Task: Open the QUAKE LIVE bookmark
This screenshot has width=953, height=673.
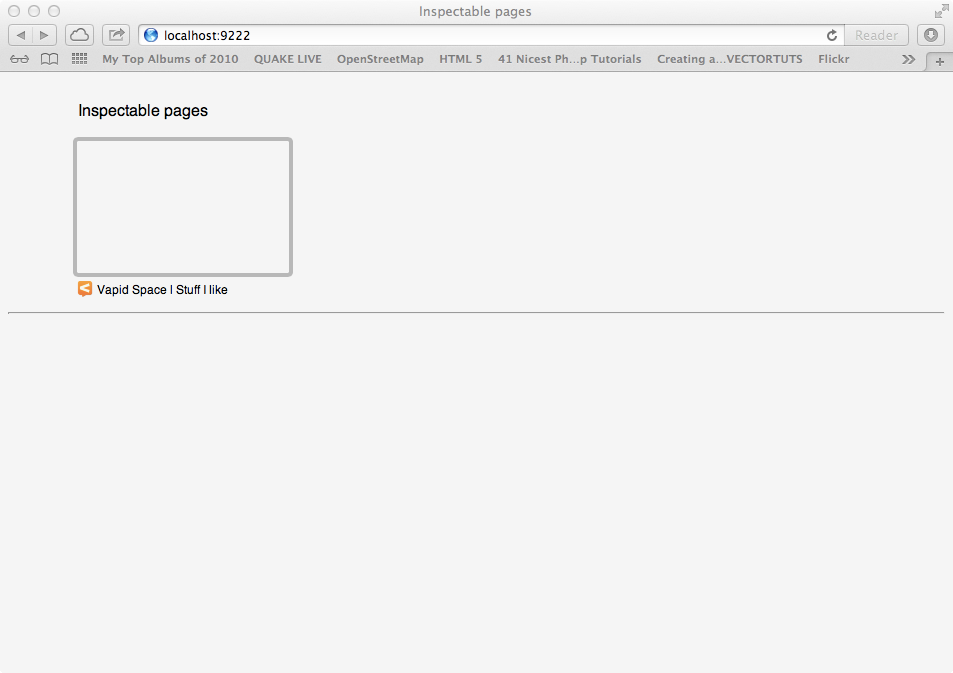Action: pyautogui.click(x=287, y=59)
